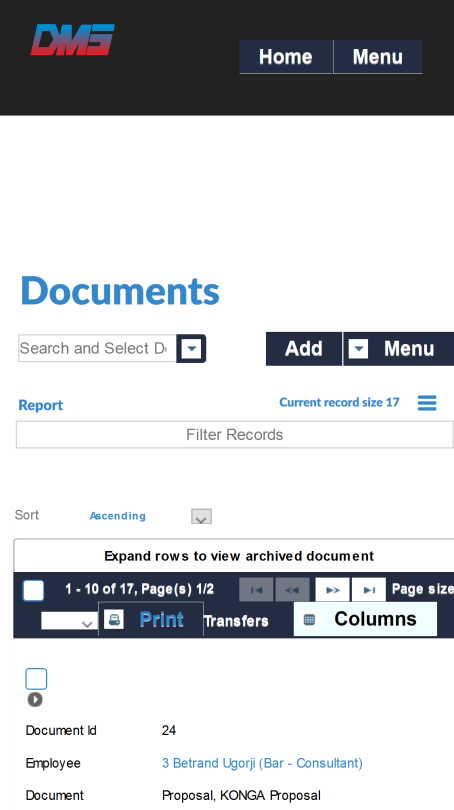The image size is (454, 810).
Task: Open the top navigation Menu item
Action: pos(378,57)
